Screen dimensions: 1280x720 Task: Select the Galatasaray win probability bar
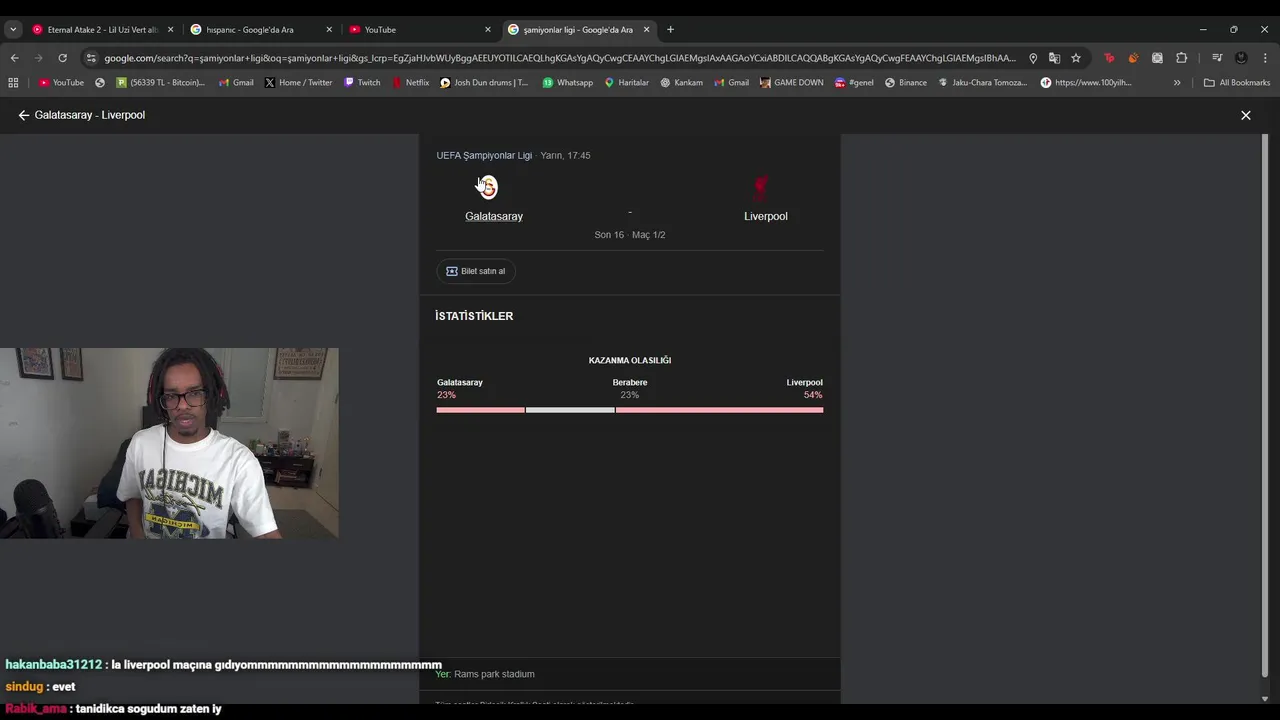click(x=480, y=410)
